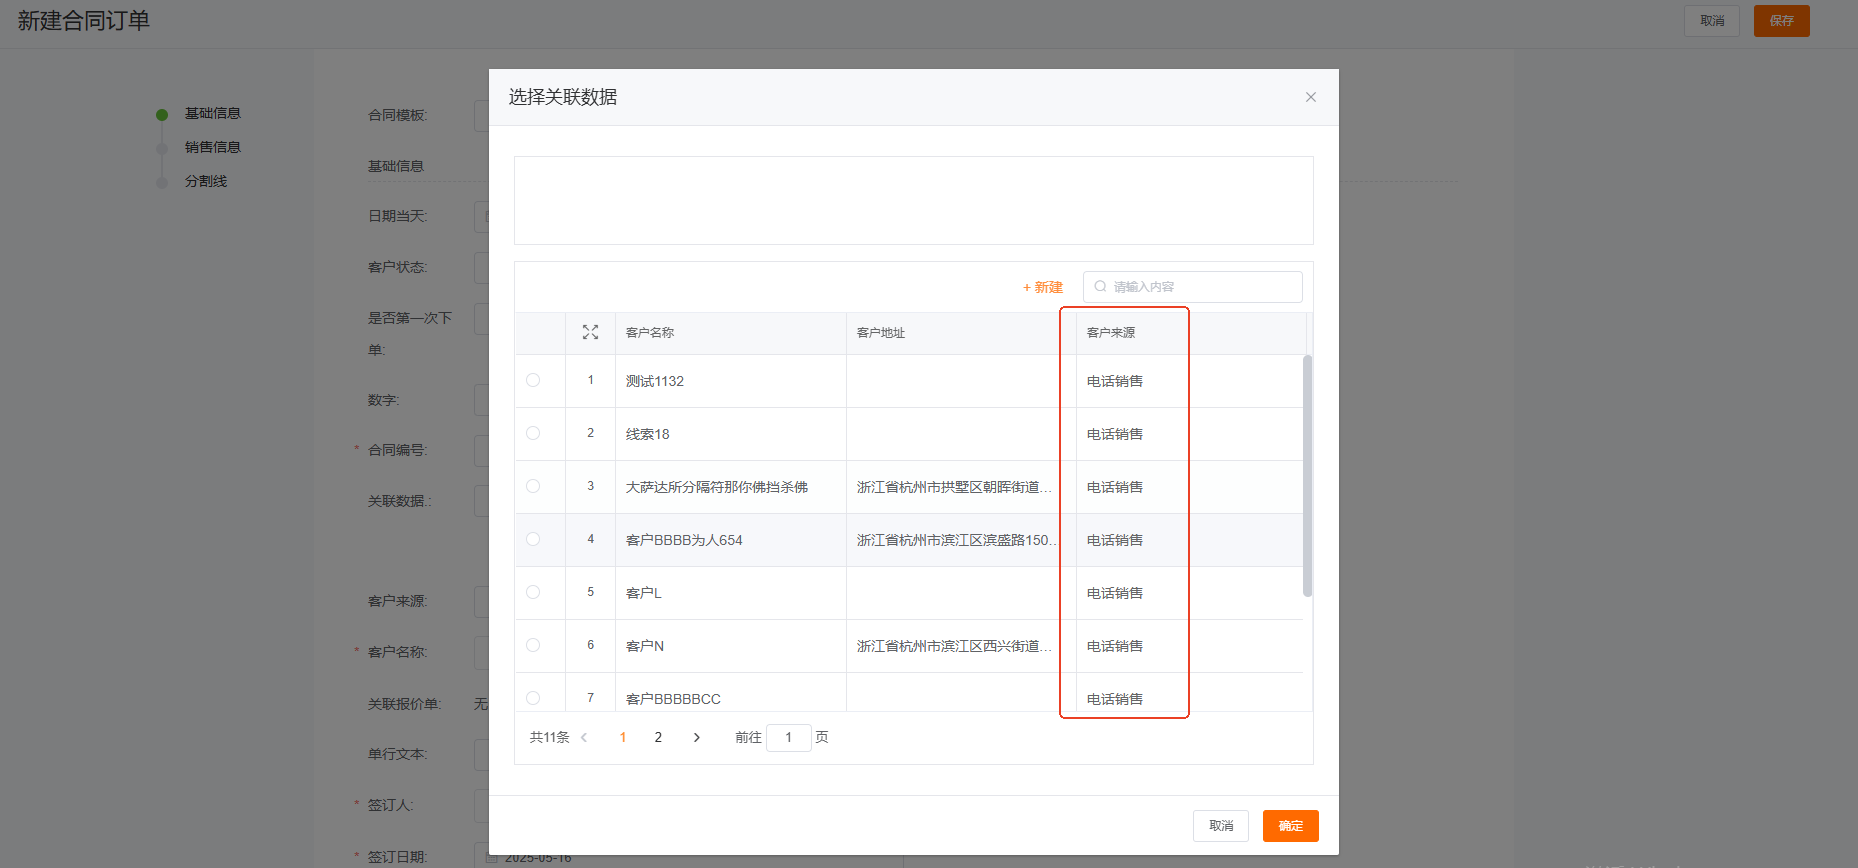Select page 1 in pagination
The height and width of the screenshot is (868, 1858).
623,738
